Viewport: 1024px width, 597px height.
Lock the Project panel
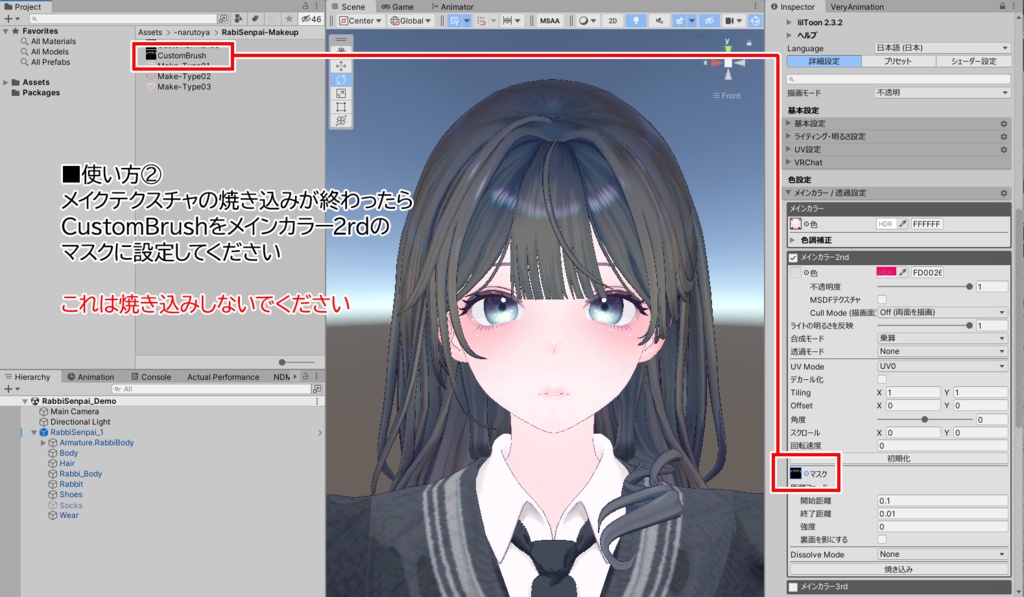tap(305, 6)
